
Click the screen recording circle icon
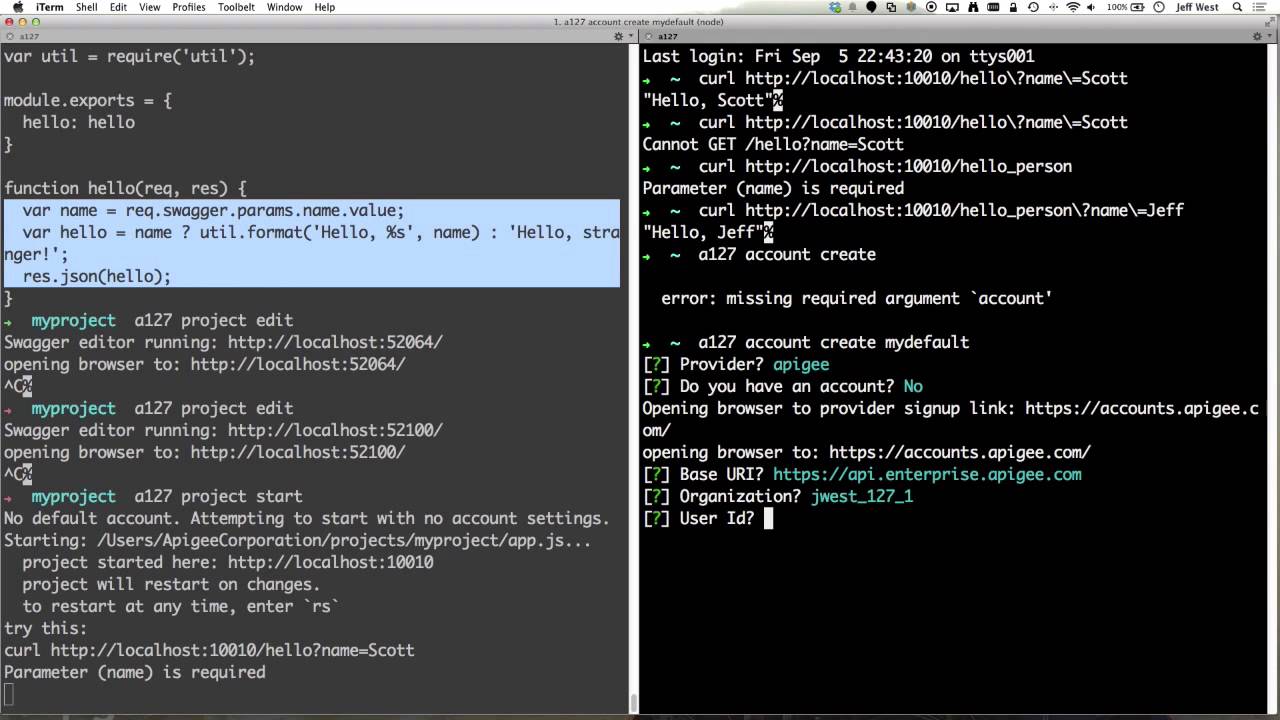[932, 7]
